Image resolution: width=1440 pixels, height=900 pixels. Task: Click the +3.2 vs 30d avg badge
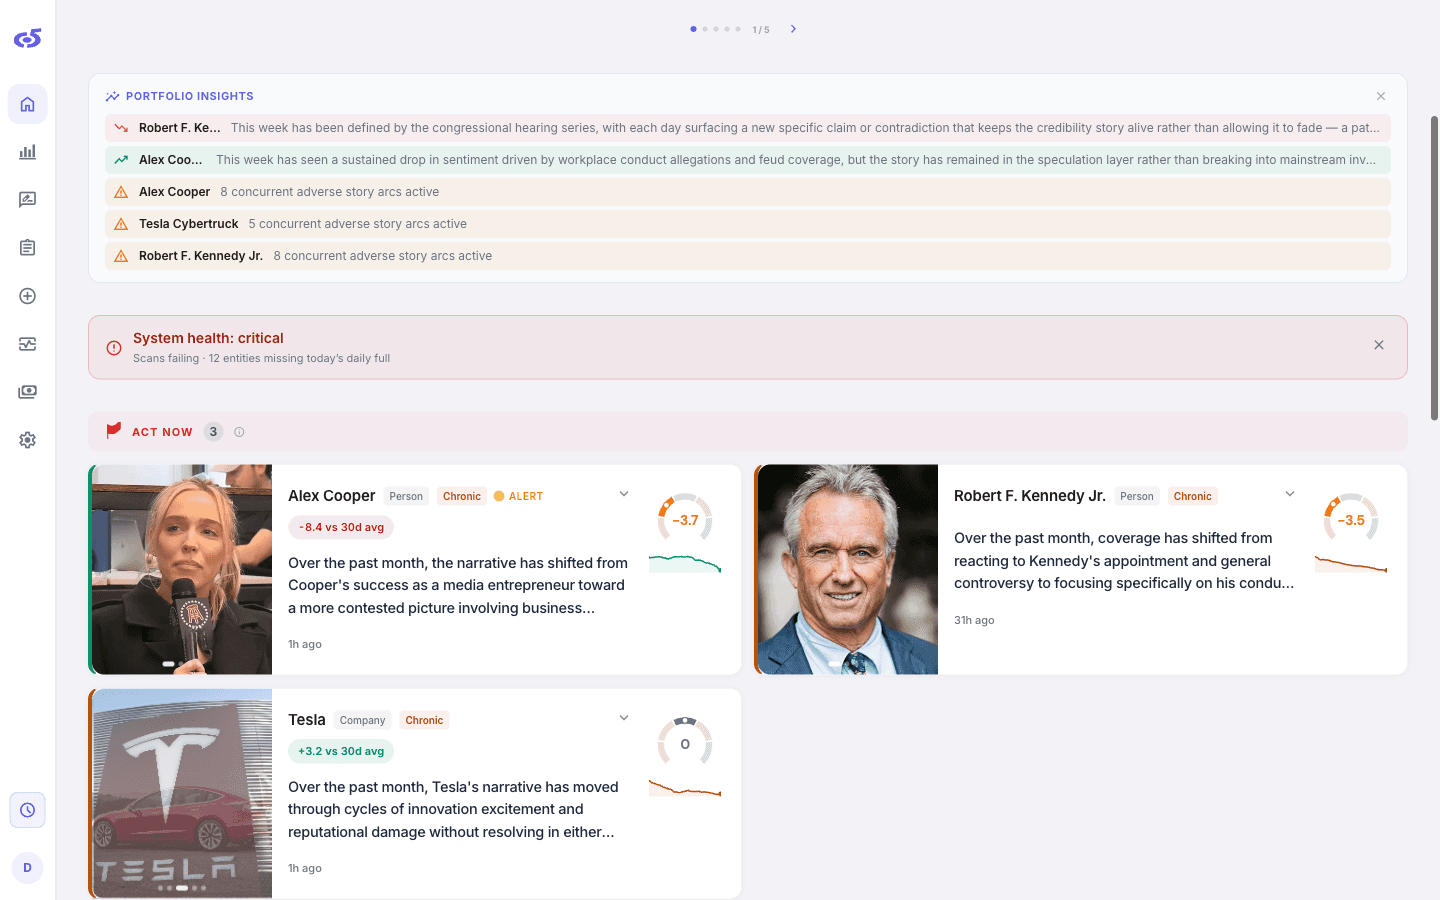[341, 751]
